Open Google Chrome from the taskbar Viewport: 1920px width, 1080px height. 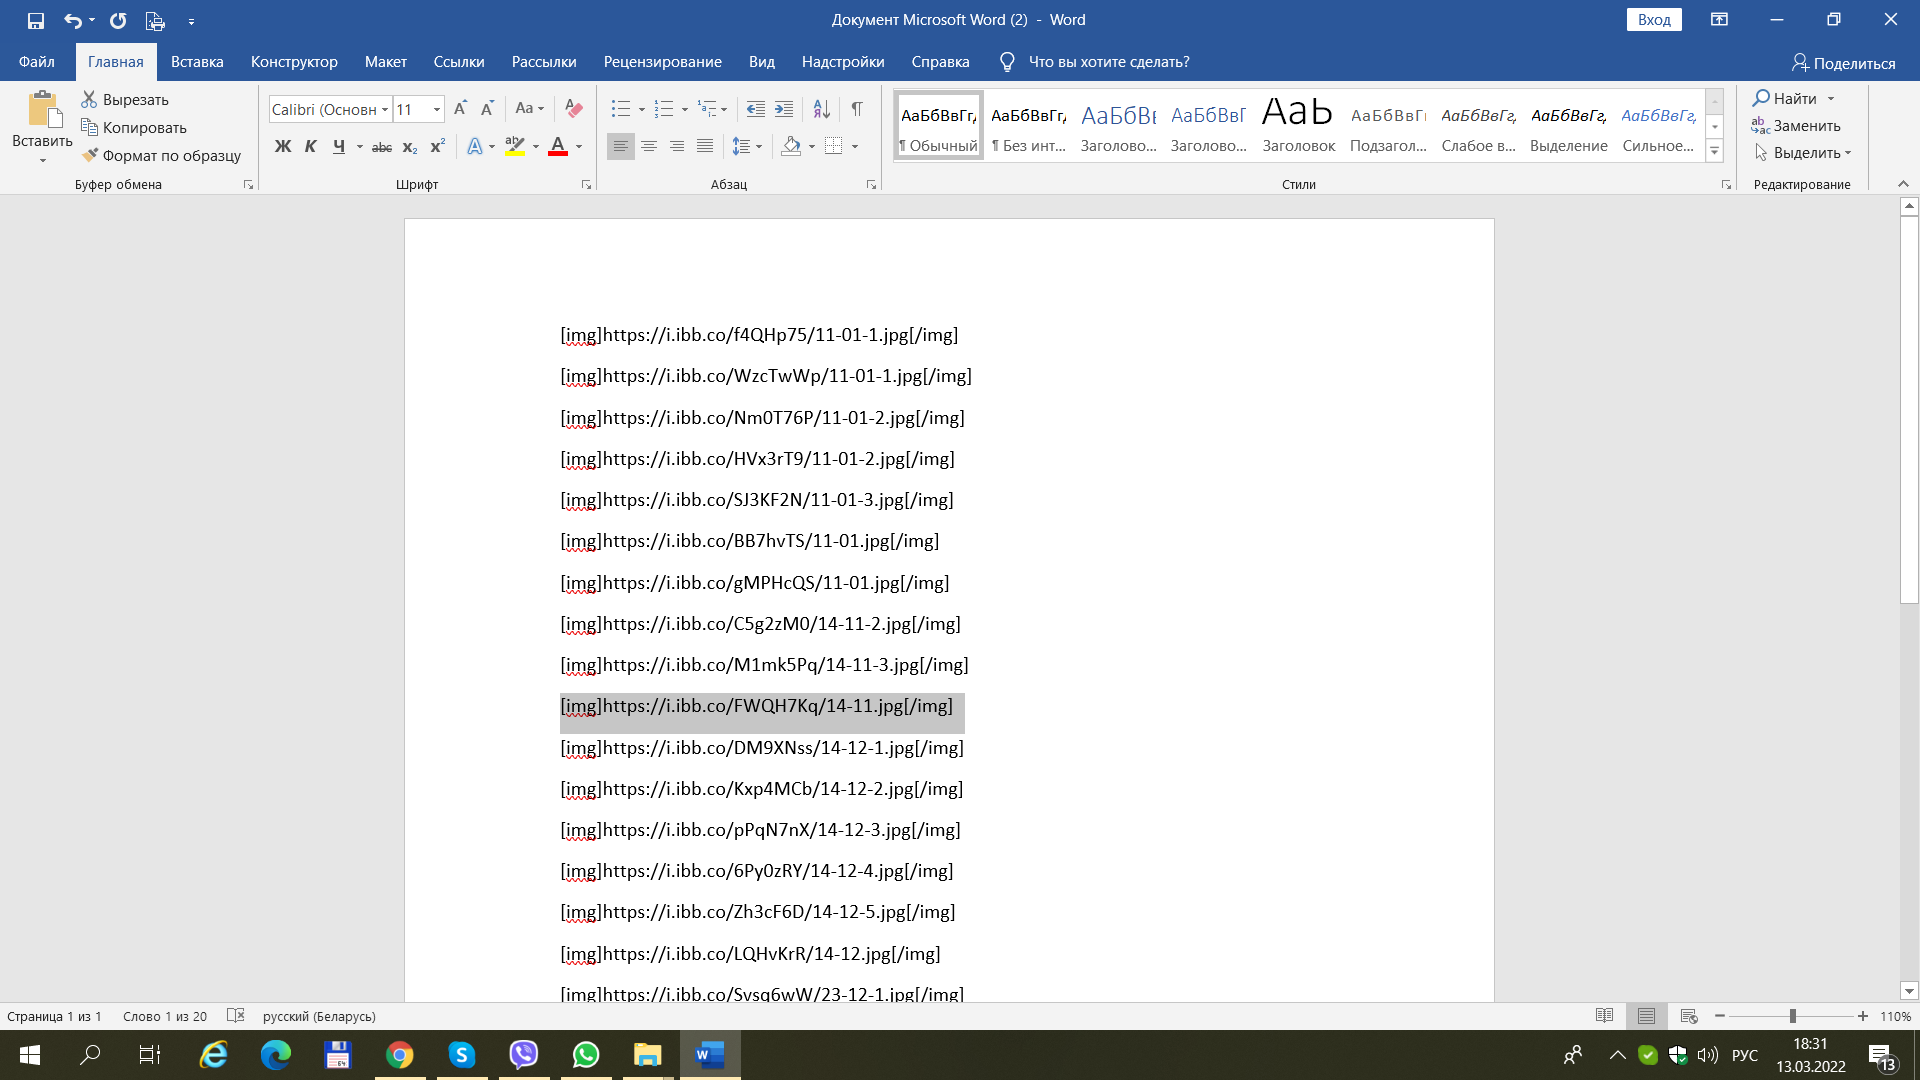[400, 1054]
